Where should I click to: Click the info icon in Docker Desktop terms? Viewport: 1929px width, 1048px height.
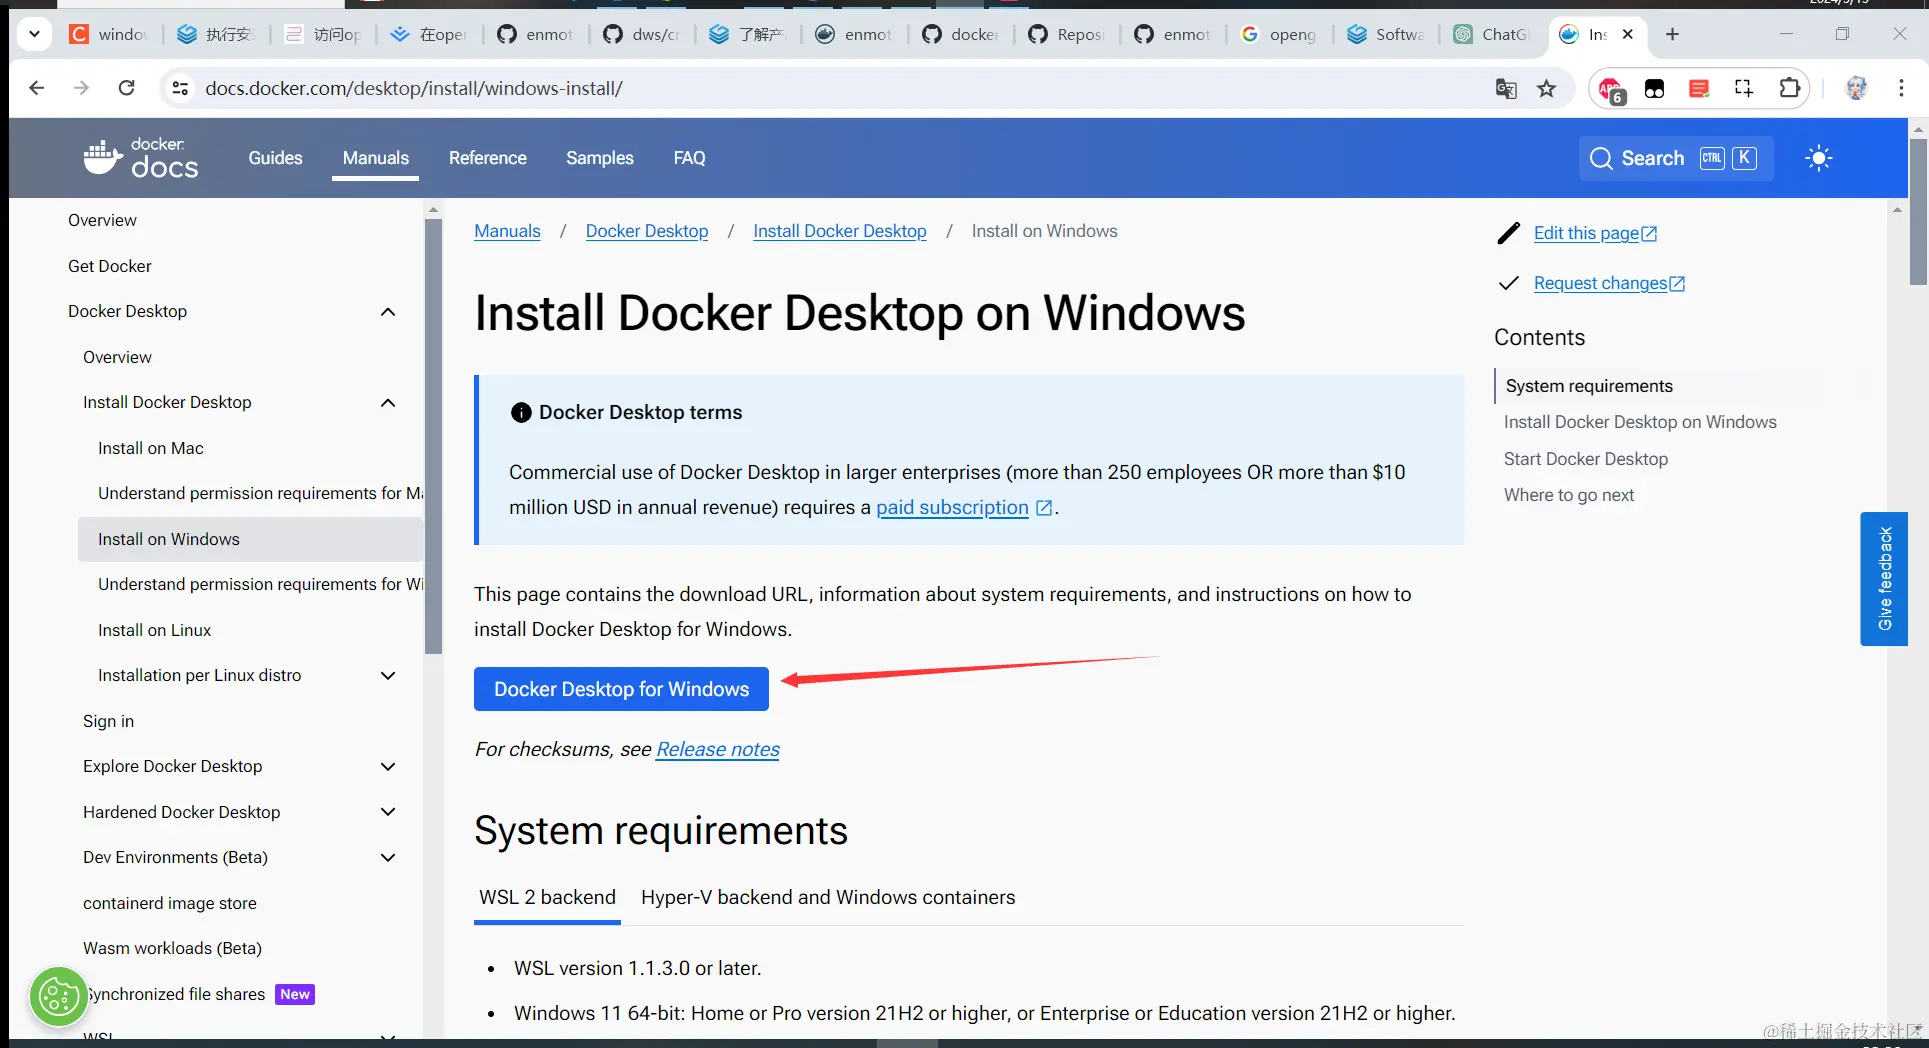pos(520,412)
